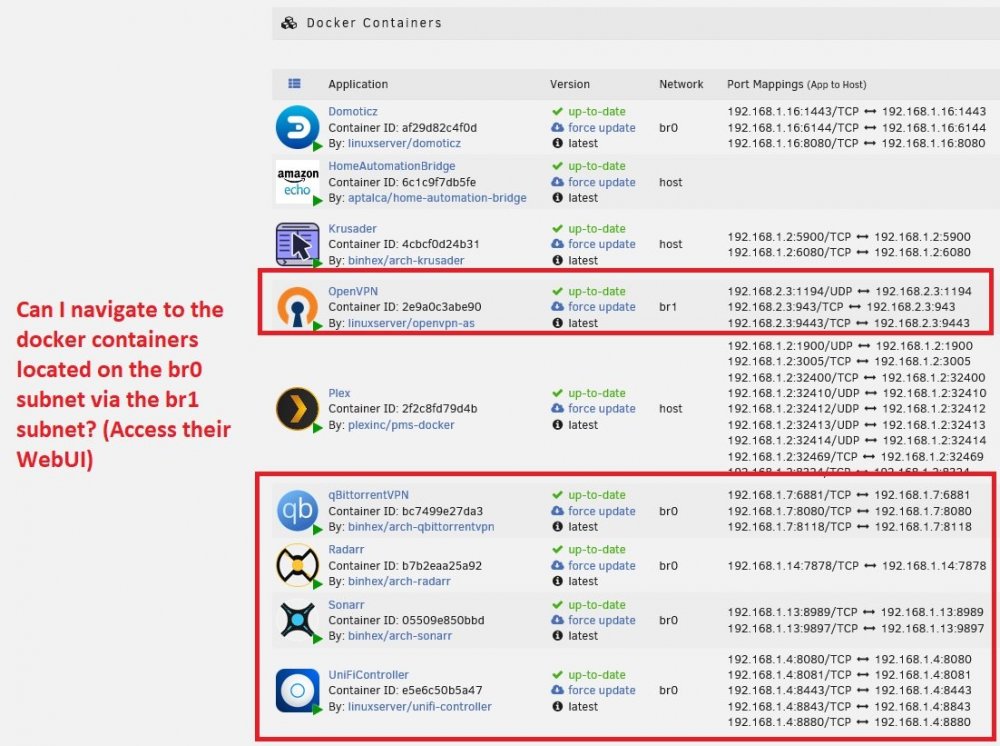The image size is (1000, 746).
Task: Open the Plex application link
Action: [339, 393]
